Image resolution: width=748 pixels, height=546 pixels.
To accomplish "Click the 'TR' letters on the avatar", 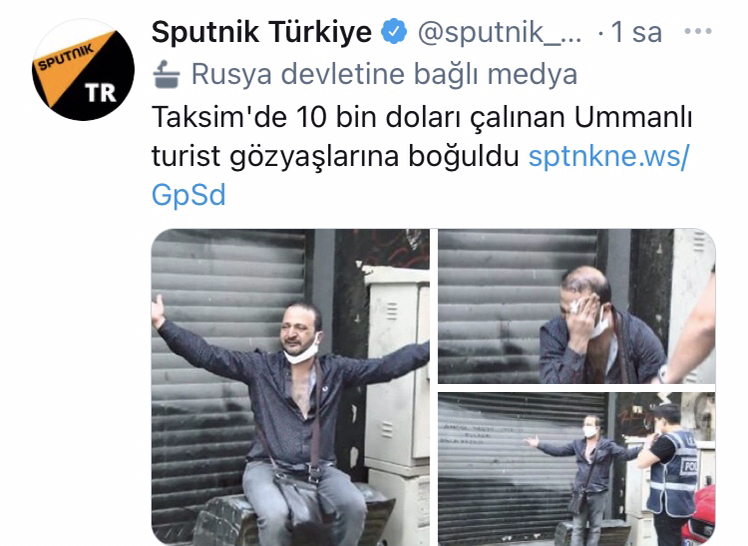I will click(101, 93).
